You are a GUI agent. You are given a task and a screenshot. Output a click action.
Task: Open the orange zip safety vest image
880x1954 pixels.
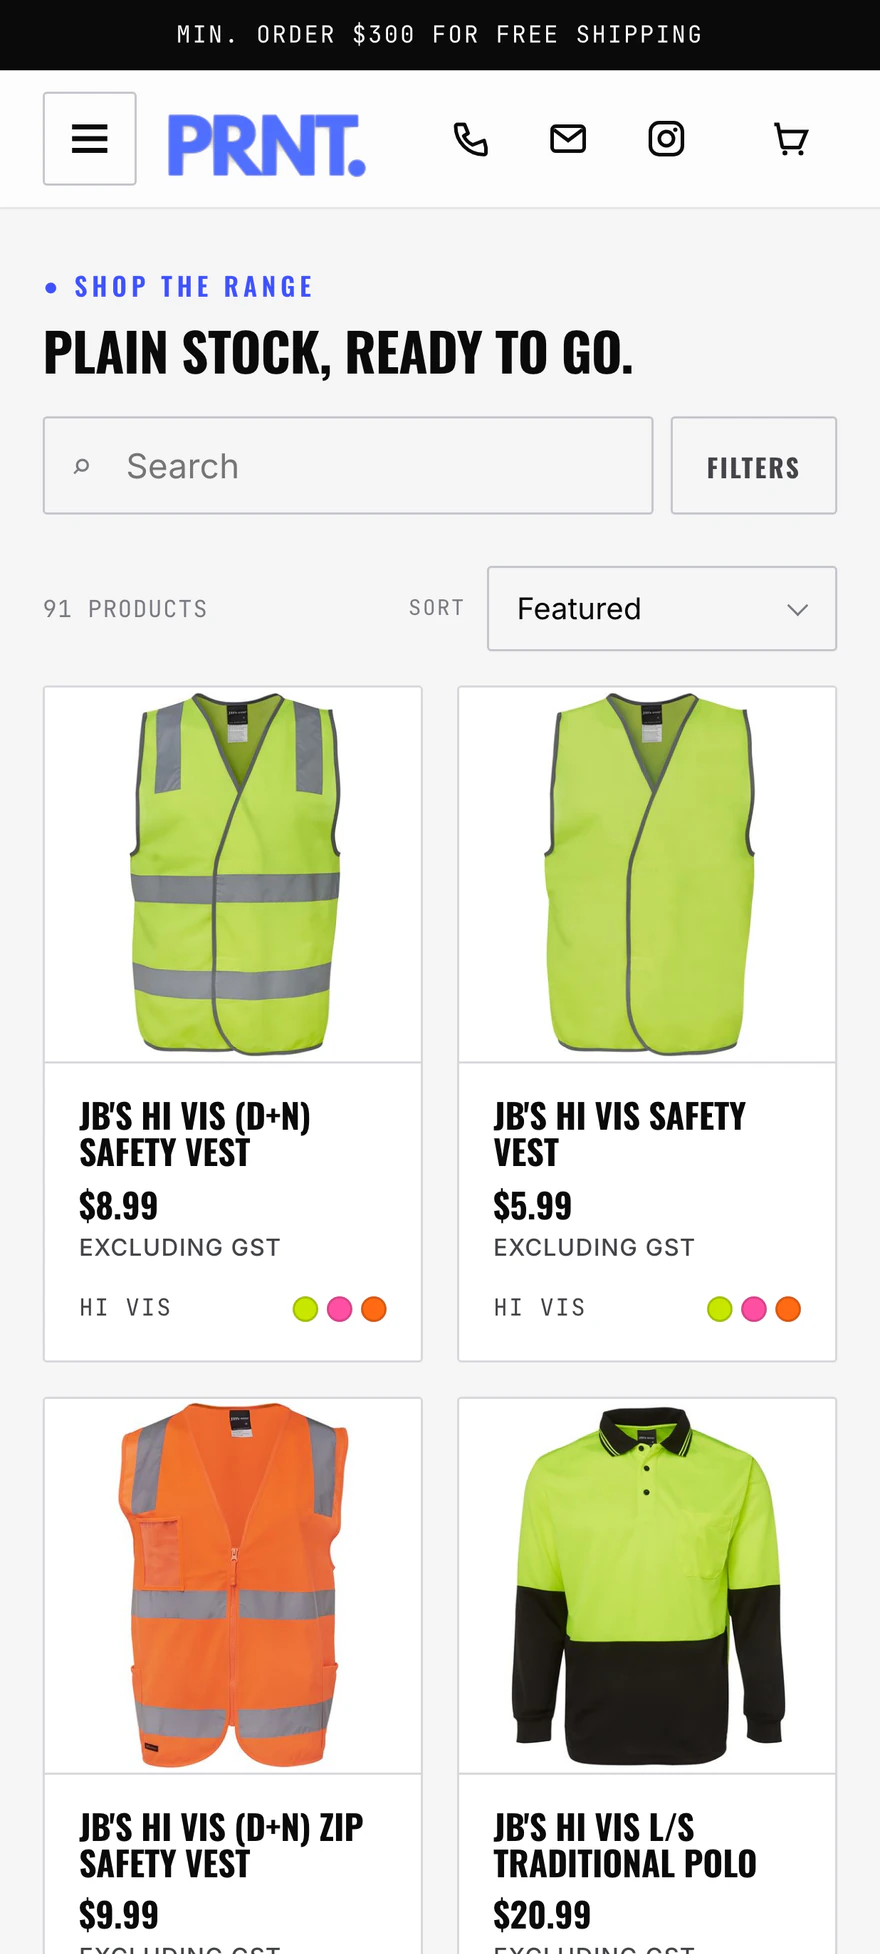click(233, 1586)
